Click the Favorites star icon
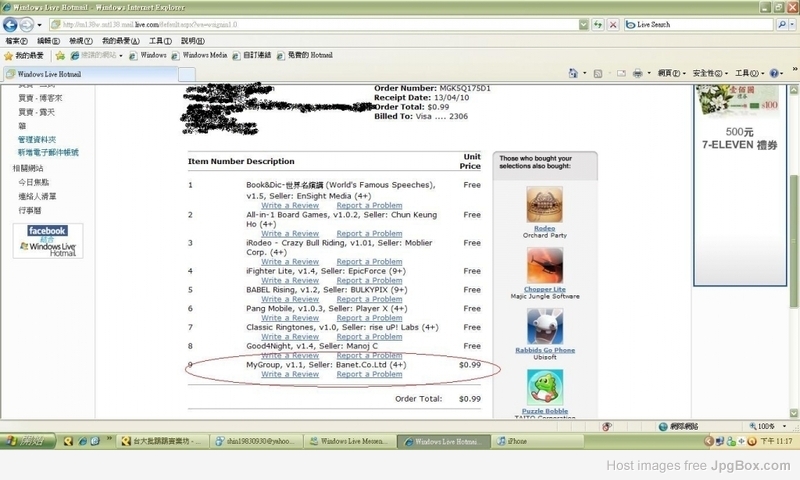The height and width of the screenshot is (480, 800). tap(9, 56)
